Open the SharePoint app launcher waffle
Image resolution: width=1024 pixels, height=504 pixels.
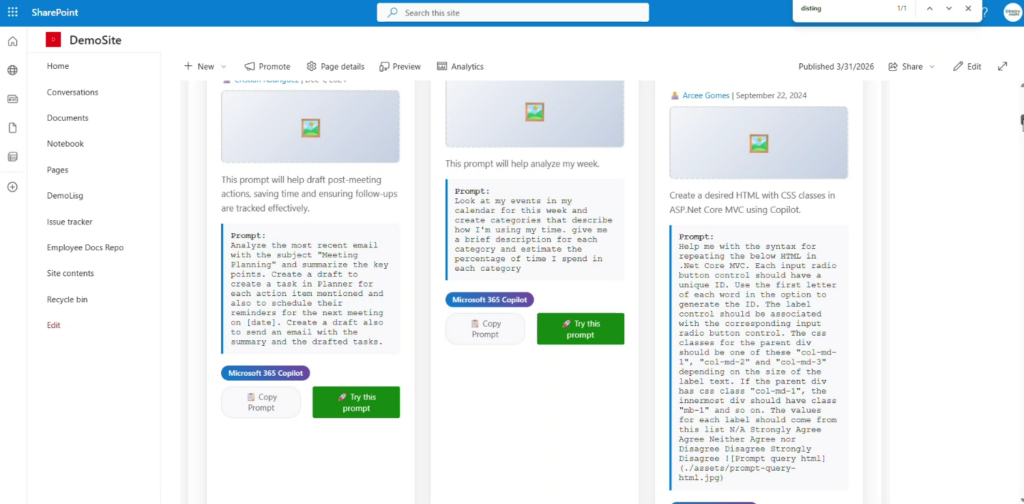tap(12, 12)
